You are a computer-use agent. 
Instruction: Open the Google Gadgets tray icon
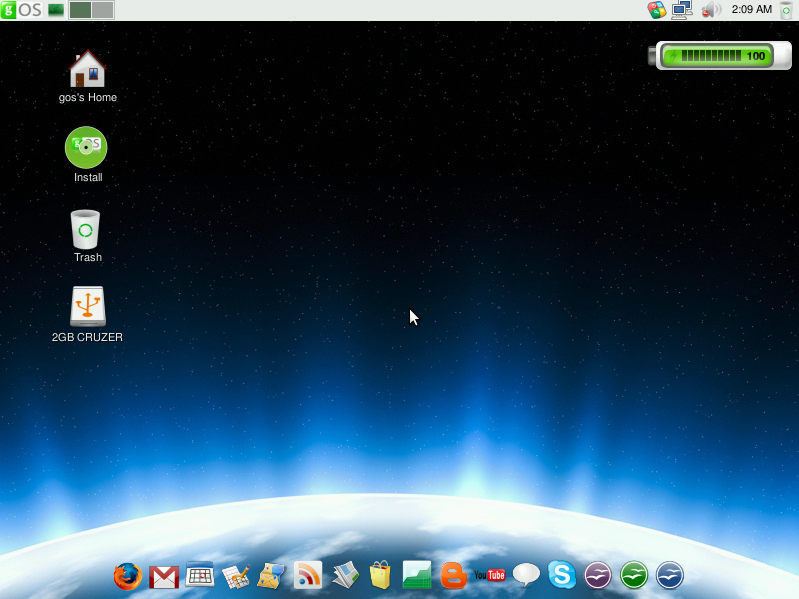click(x=657, y=10)
